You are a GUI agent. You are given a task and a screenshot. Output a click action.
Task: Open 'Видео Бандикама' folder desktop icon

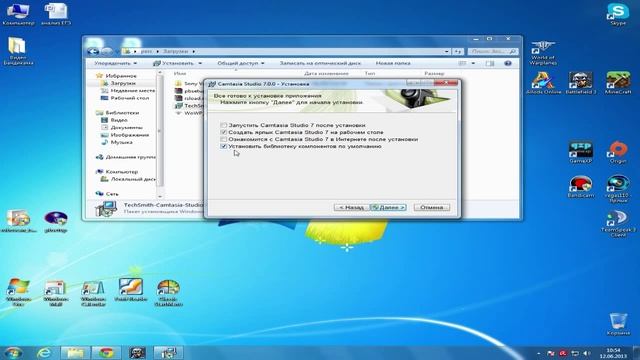pos(18,51)
